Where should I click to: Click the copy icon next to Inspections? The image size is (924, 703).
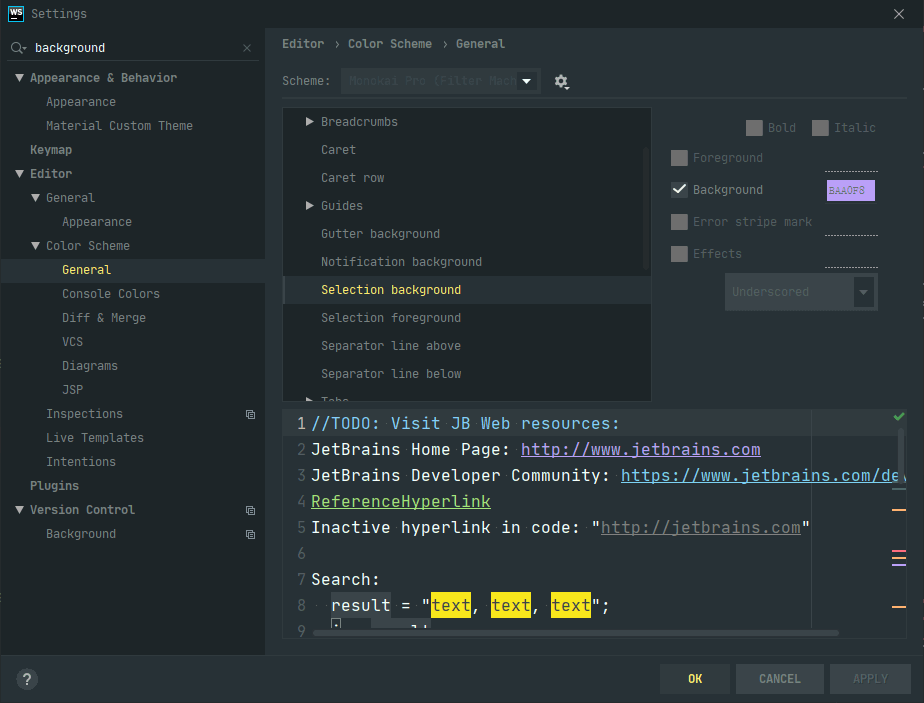point(250,414)
